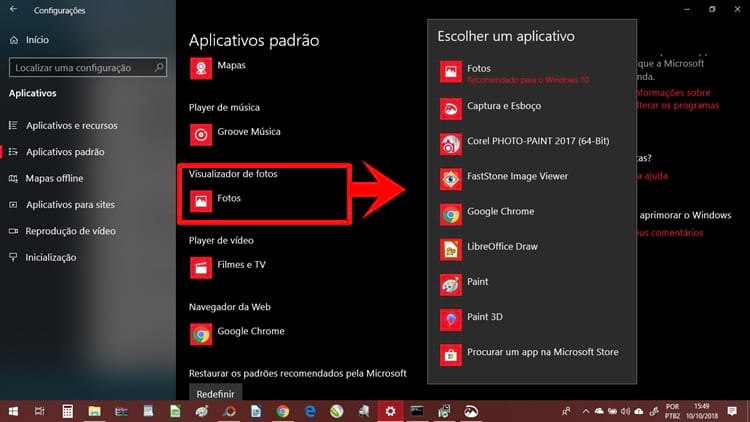Screen dimensions: 750x422
Task: Open Aplicativos e recursos in sidebar
Action: 70,126
